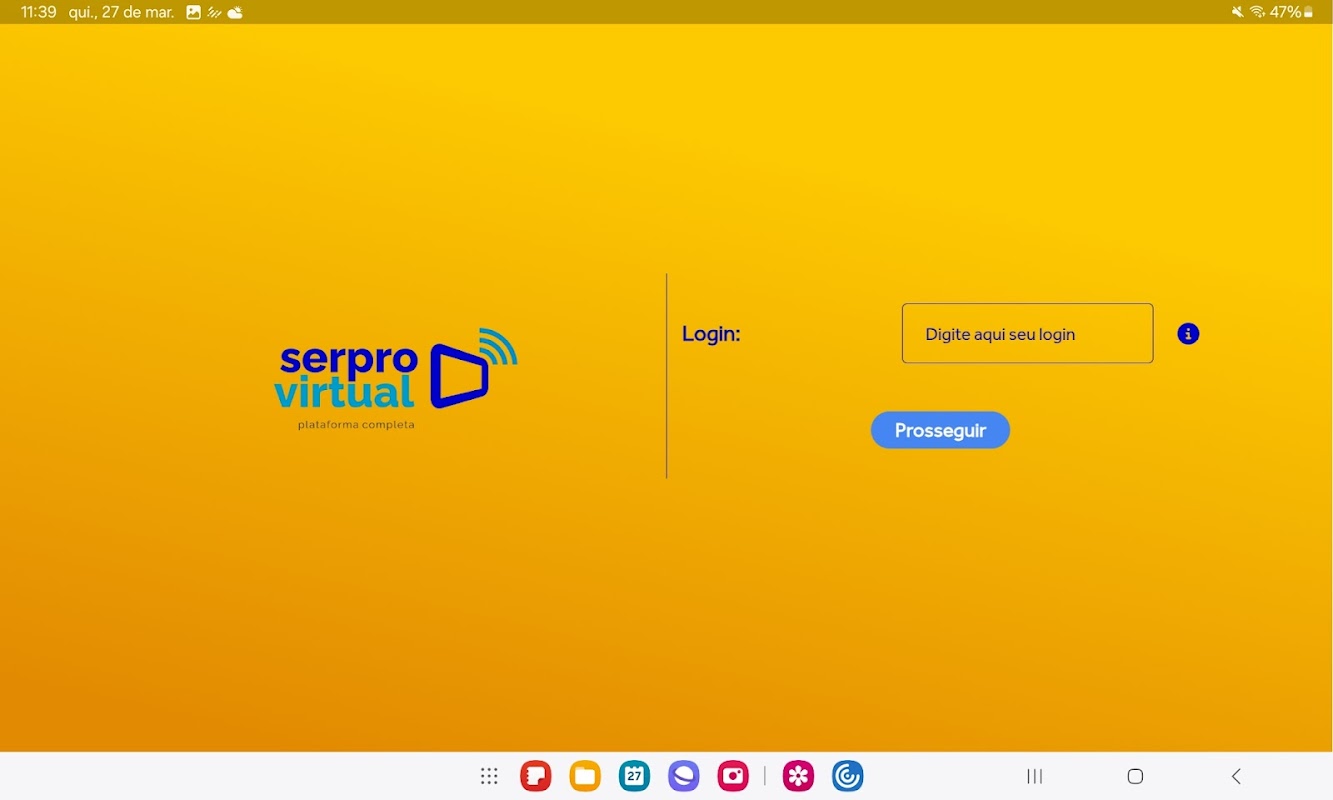1333x800 pixels.
Task: Tap the home navigation button
Action: [x=1135, y=776]
